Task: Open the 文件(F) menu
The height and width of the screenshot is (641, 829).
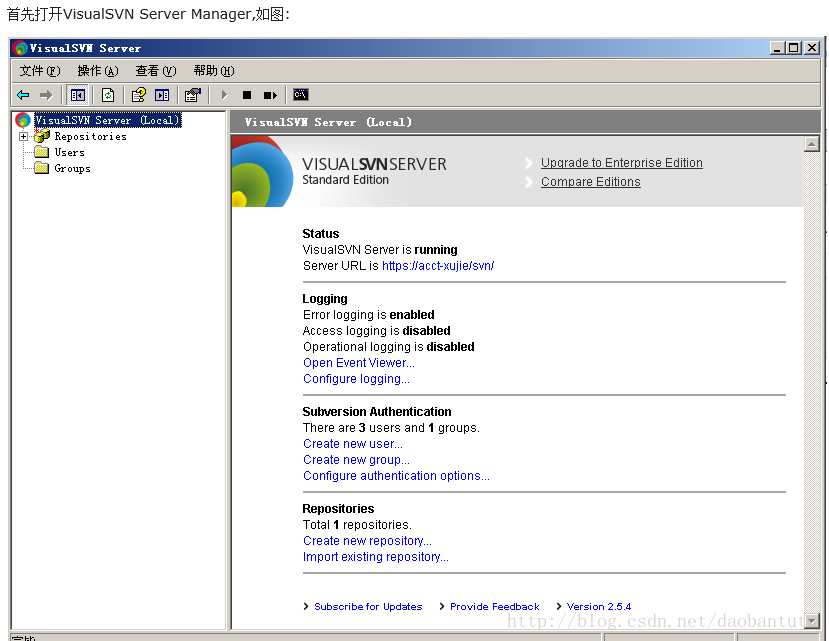Action: tap(40, 71)
